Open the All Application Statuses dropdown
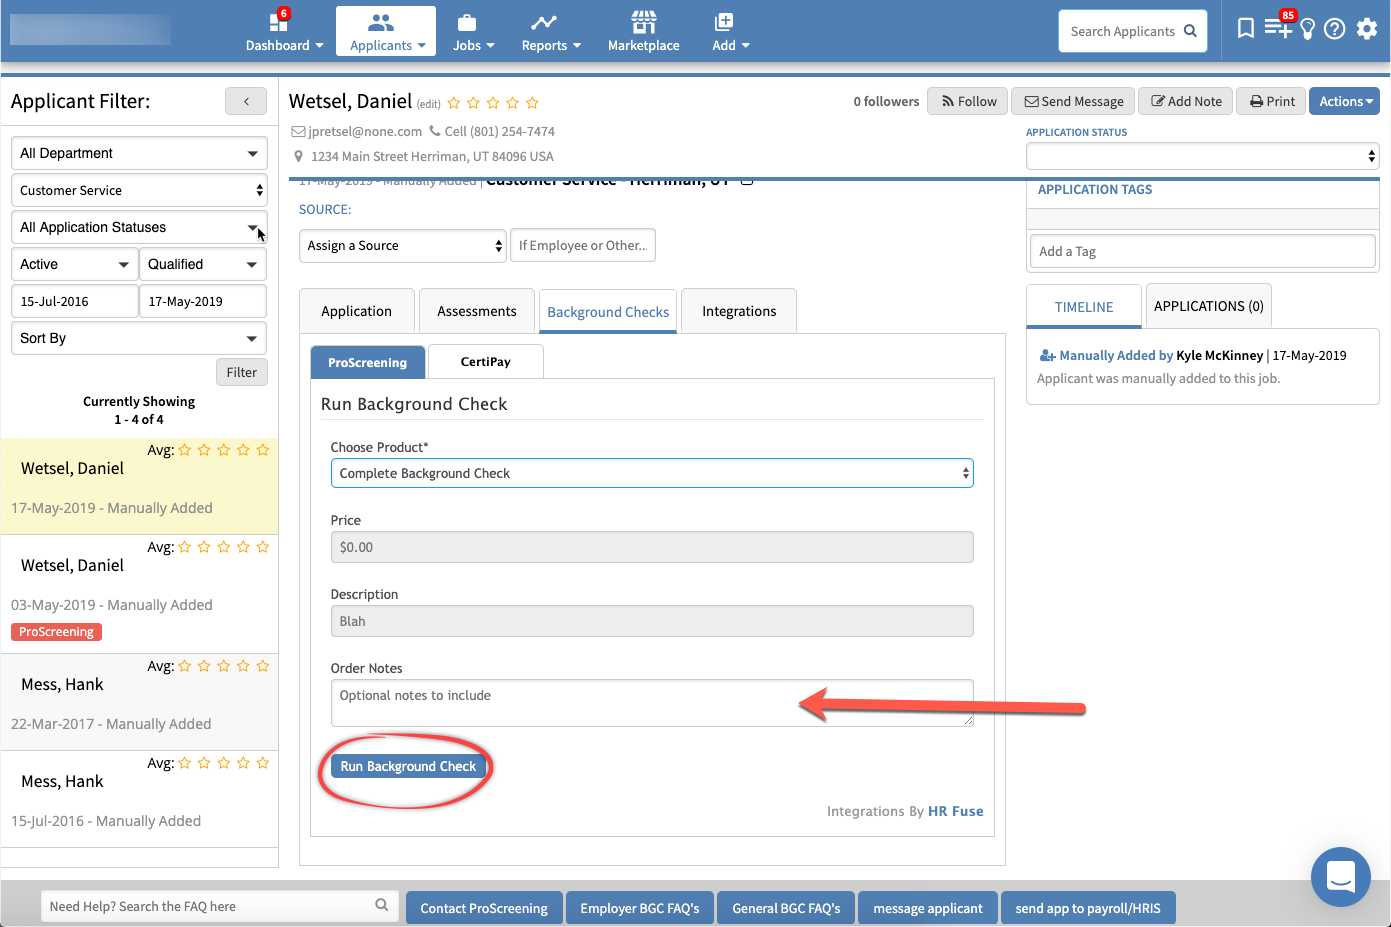Screen dimensions: 1391x927 [139, 227]
